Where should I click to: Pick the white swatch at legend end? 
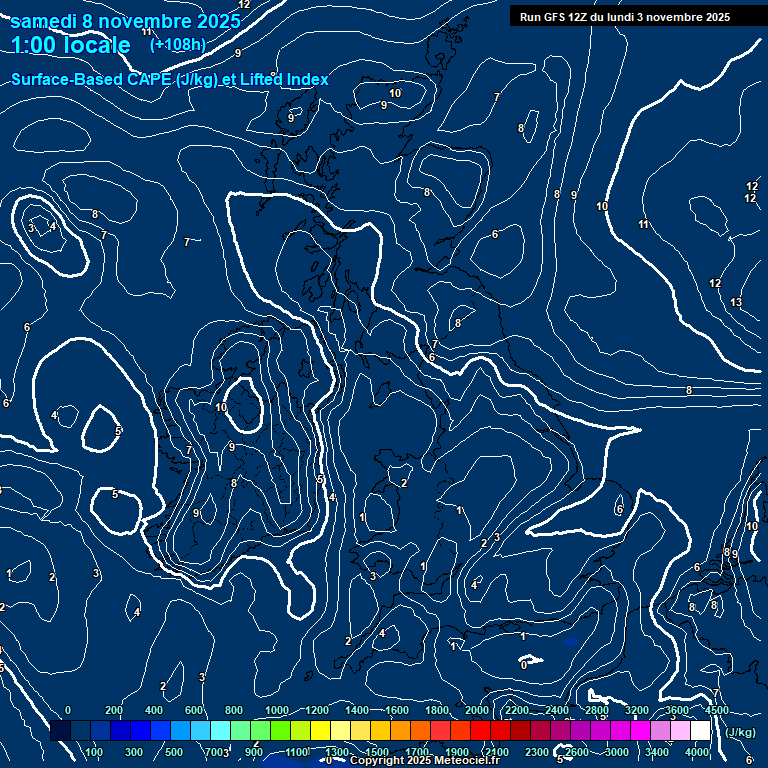[x=700, y=732]
